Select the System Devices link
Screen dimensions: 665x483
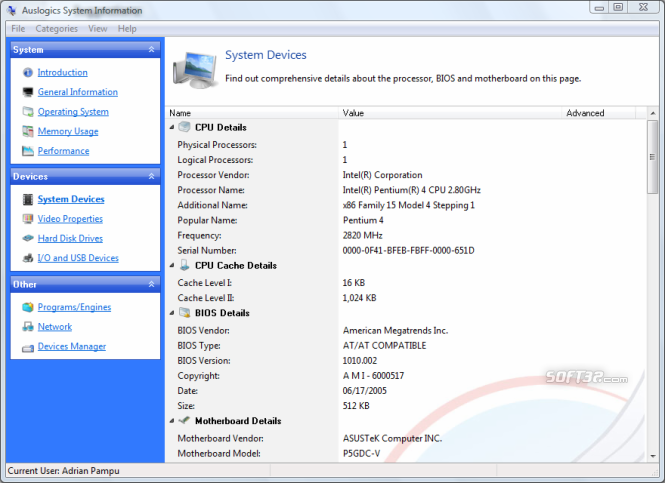[71, 199]
